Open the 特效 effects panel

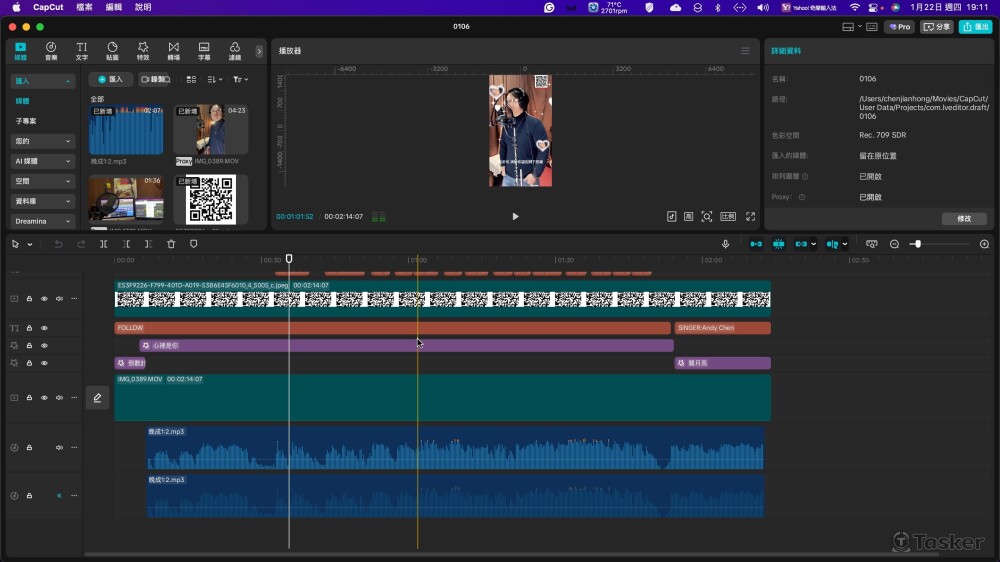[x=143, y=51]
